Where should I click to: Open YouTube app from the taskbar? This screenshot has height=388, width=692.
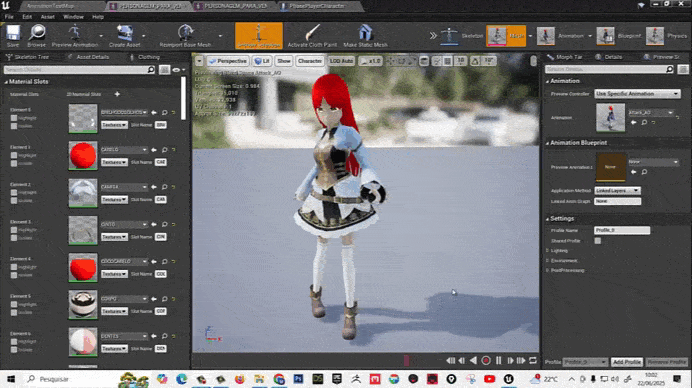tap(489, 379)
